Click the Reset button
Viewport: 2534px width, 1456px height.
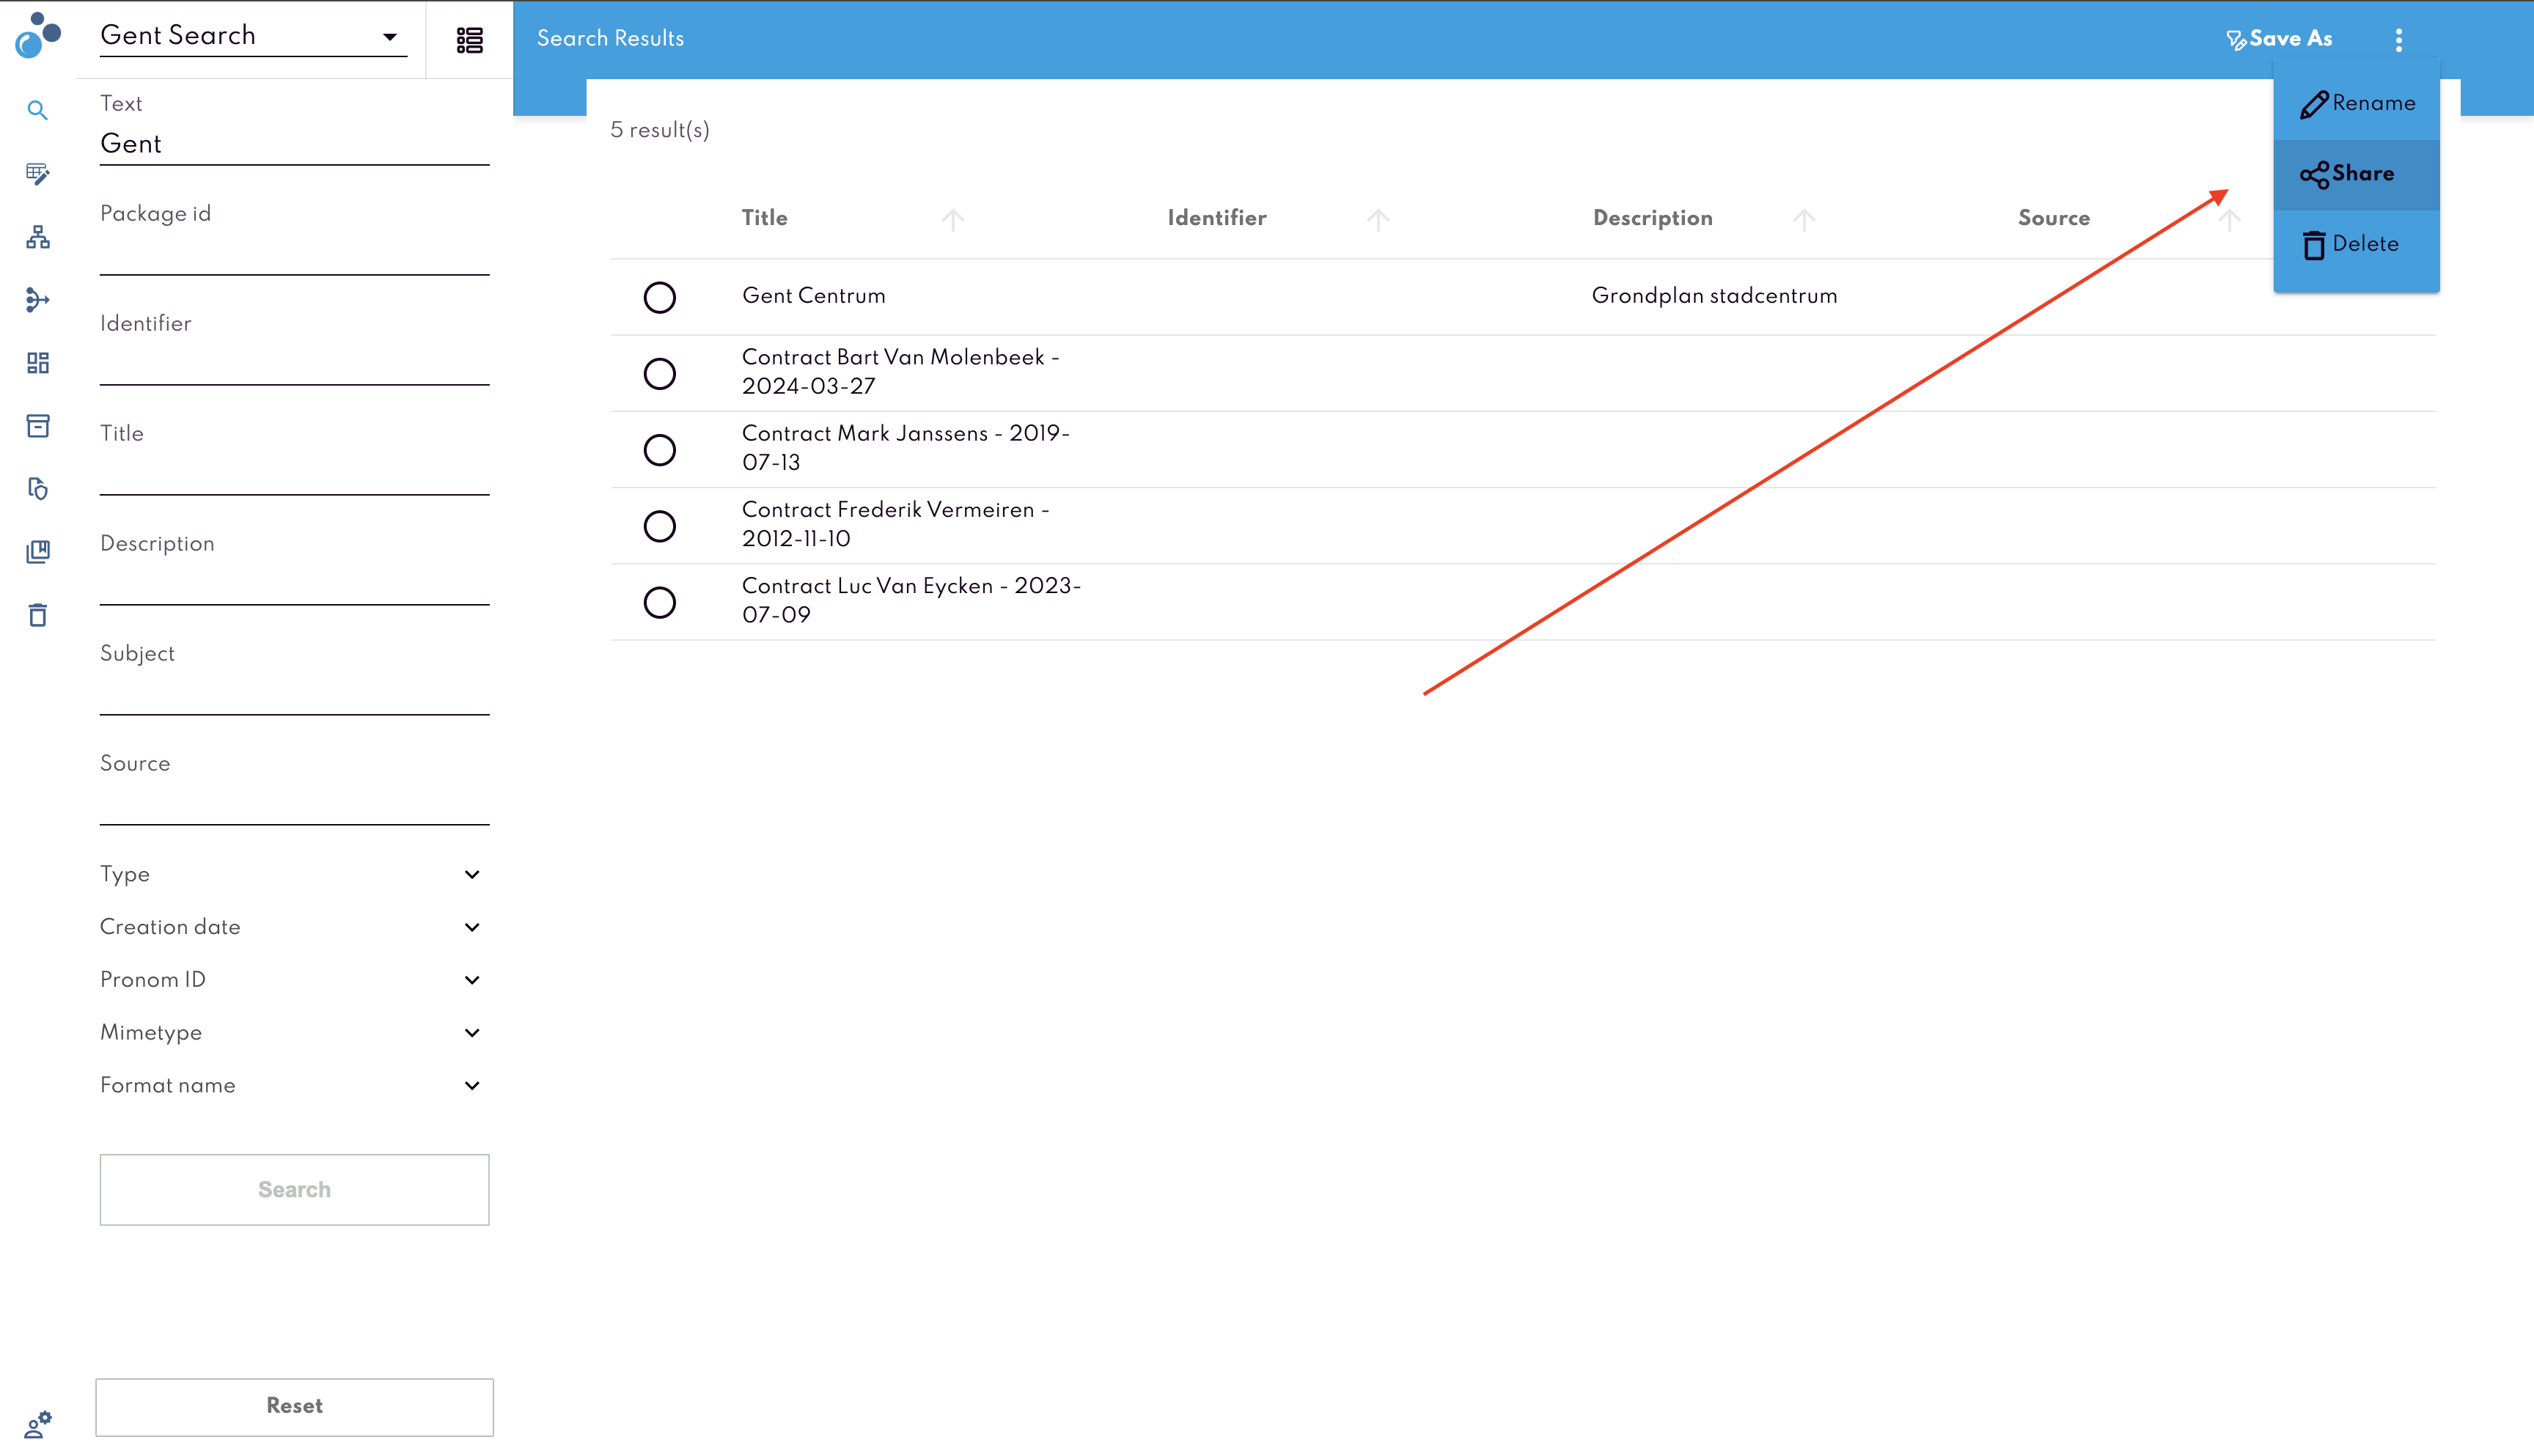coord(294,1406)
